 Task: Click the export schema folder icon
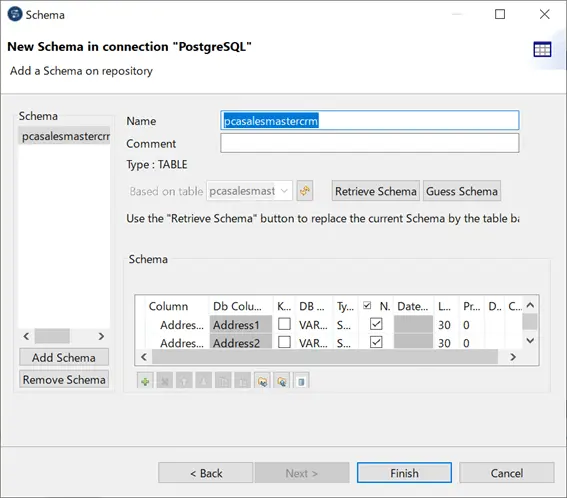tap(282, 381)
